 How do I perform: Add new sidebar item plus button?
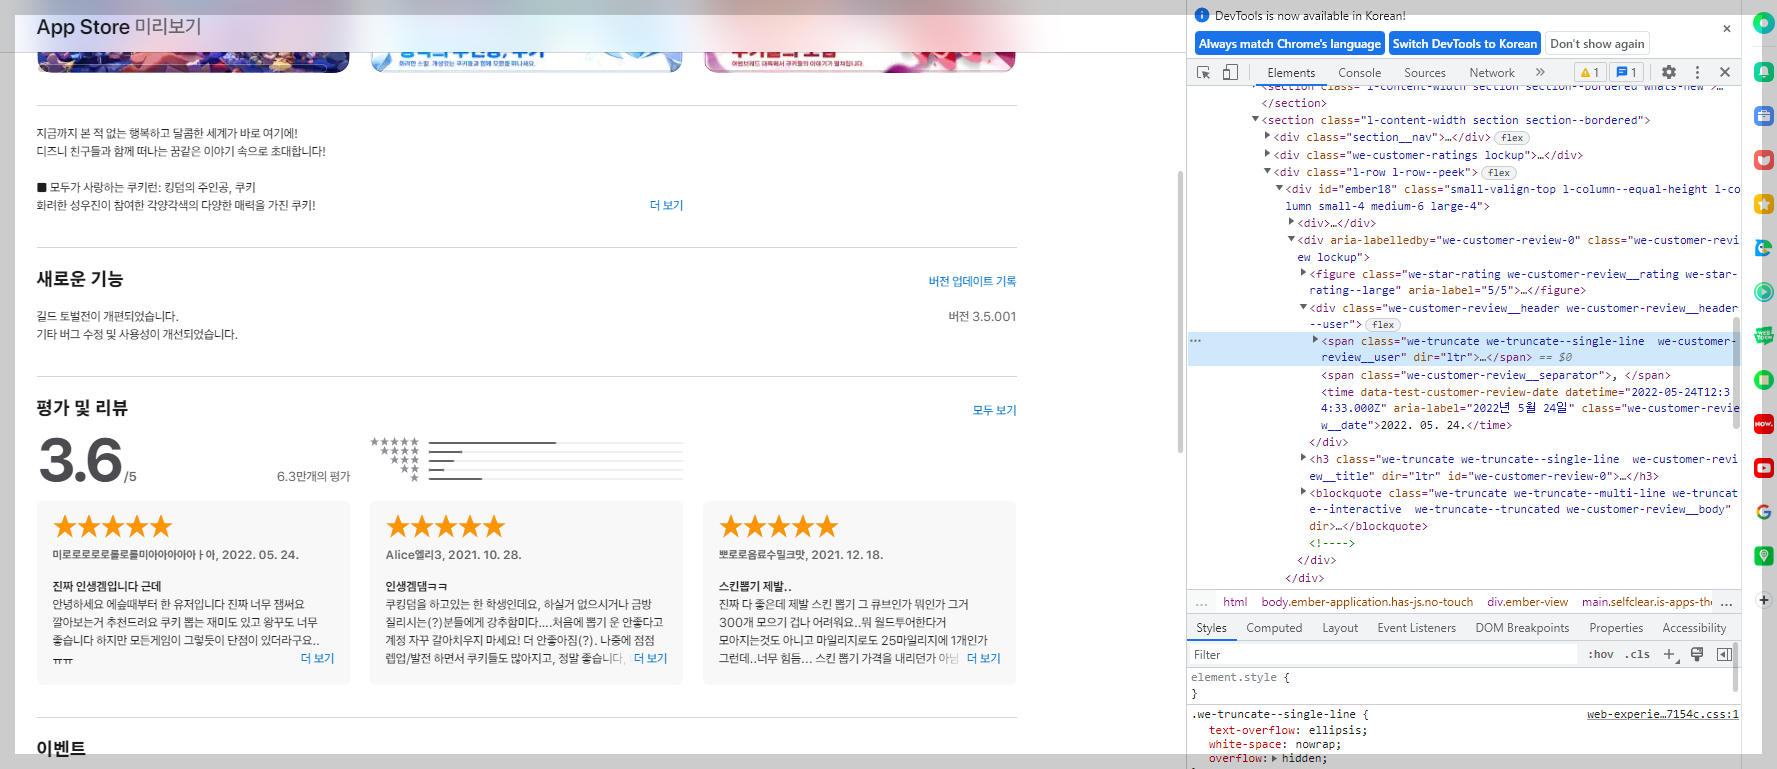[x=1764, y=600]
